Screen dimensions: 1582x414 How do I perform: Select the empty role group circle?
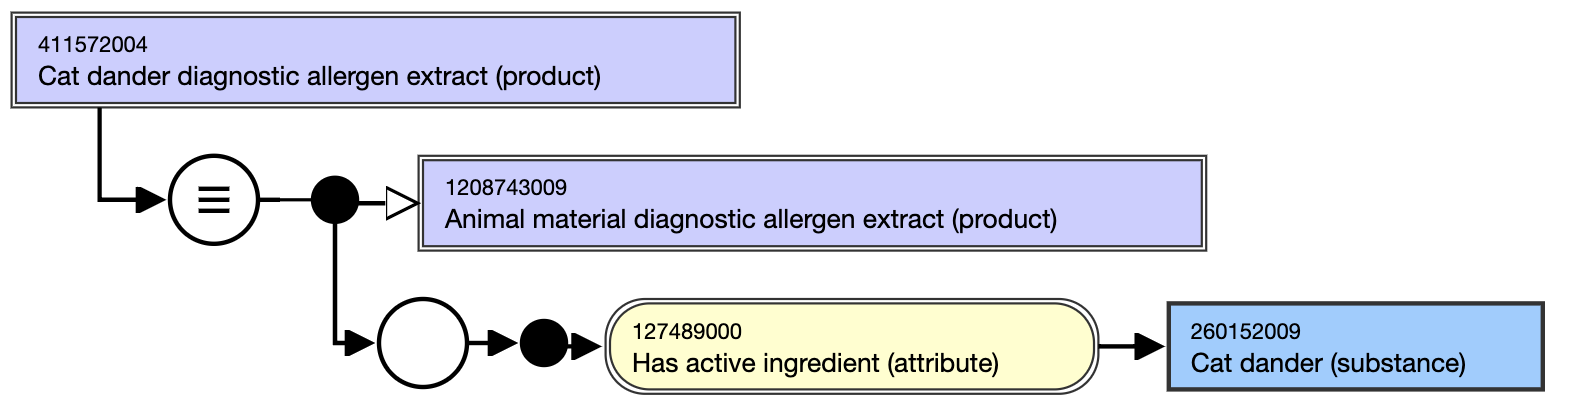click(422, 343)
